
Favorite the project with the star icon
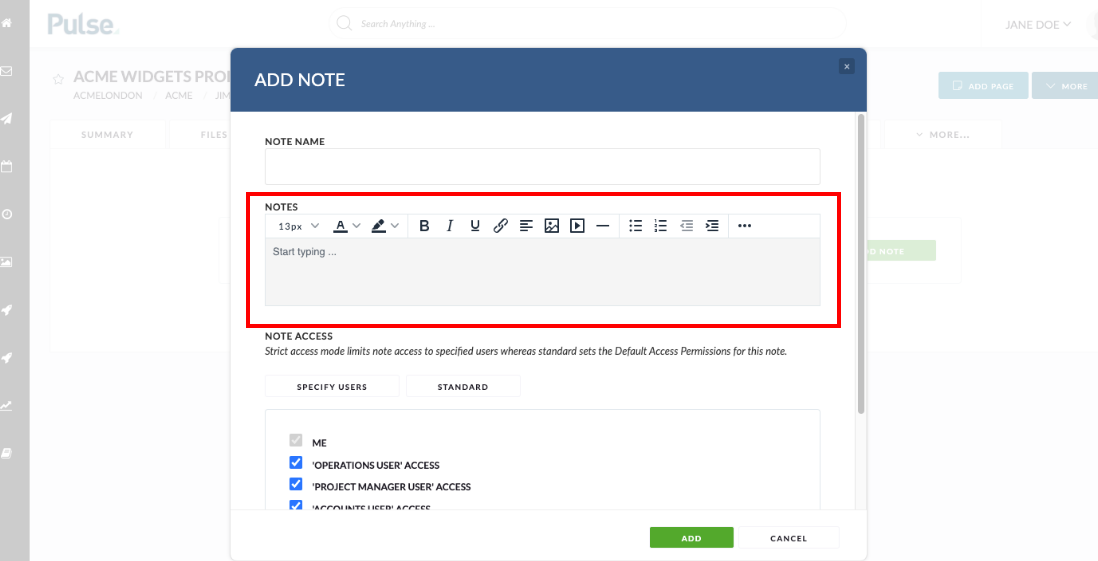[58, 79]
